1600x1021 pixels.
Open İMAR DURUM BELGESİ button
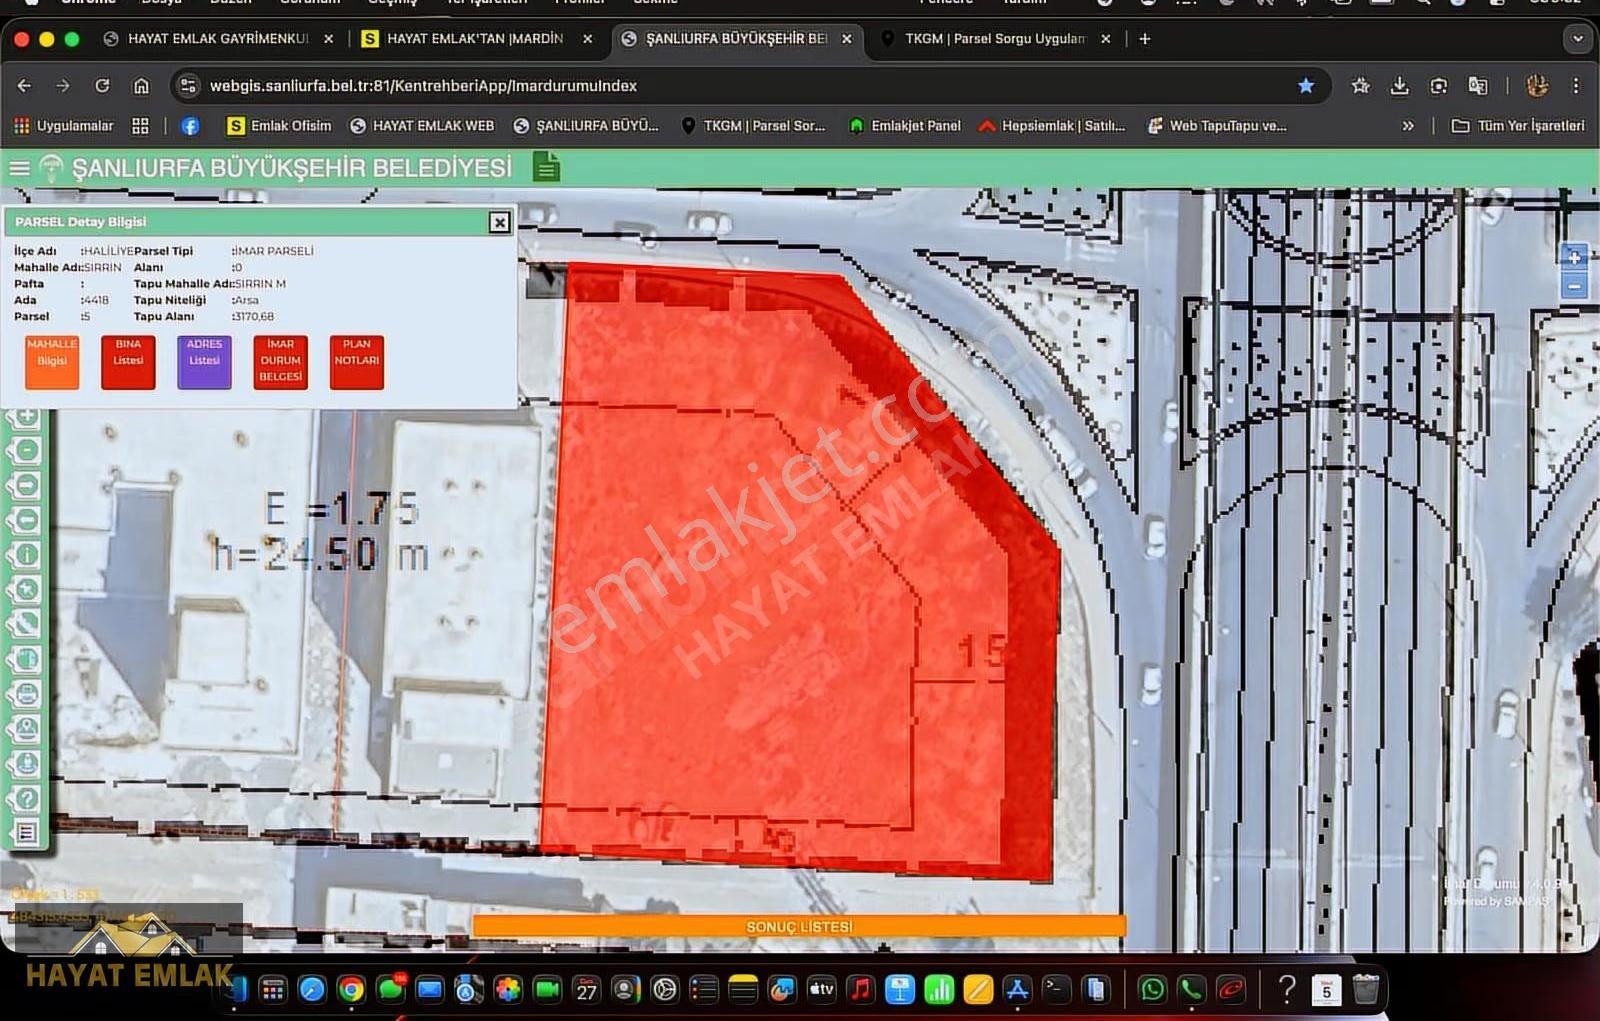coord(280,361)
